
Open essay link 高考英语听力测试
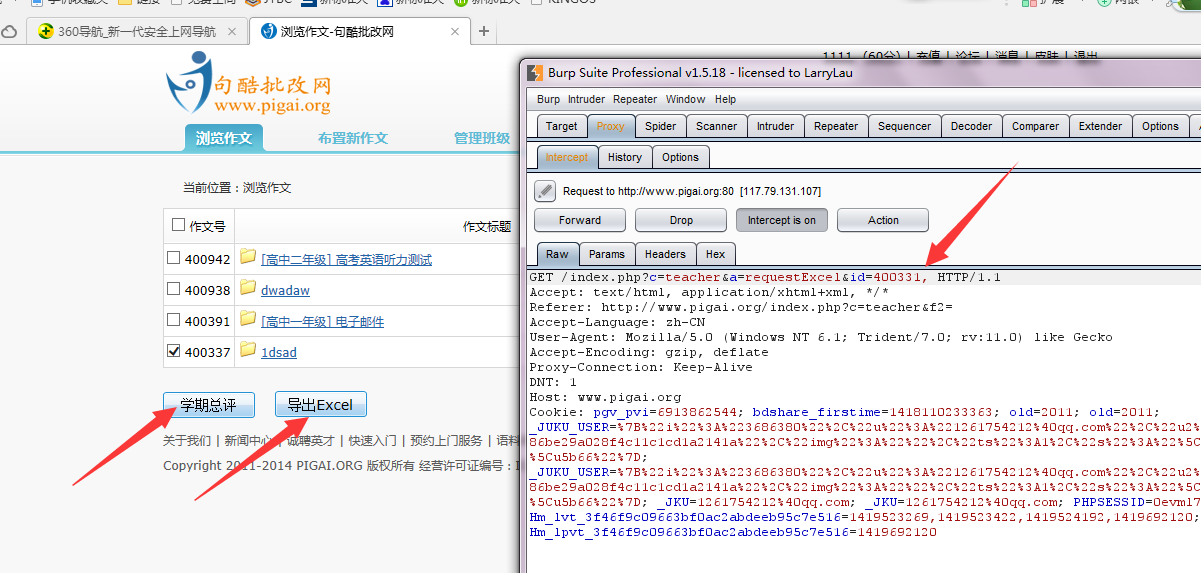pyautogui.click(x=346, y=260)
